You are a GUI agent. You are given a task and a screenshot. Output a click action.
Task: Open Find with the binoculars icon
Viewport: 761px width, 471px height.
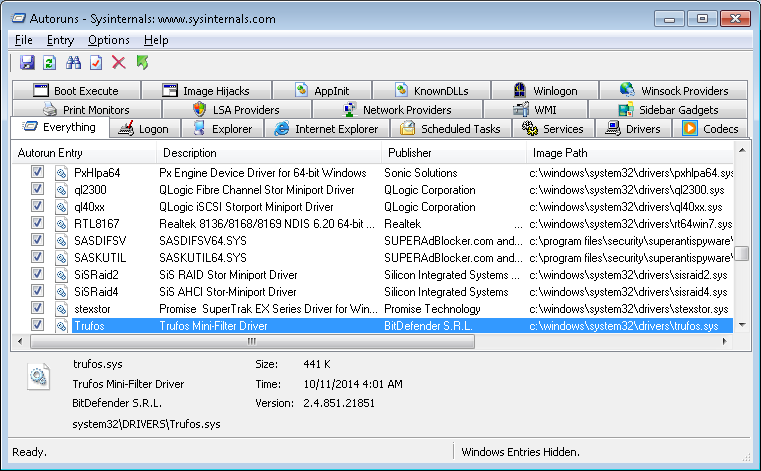pos(73,63)
